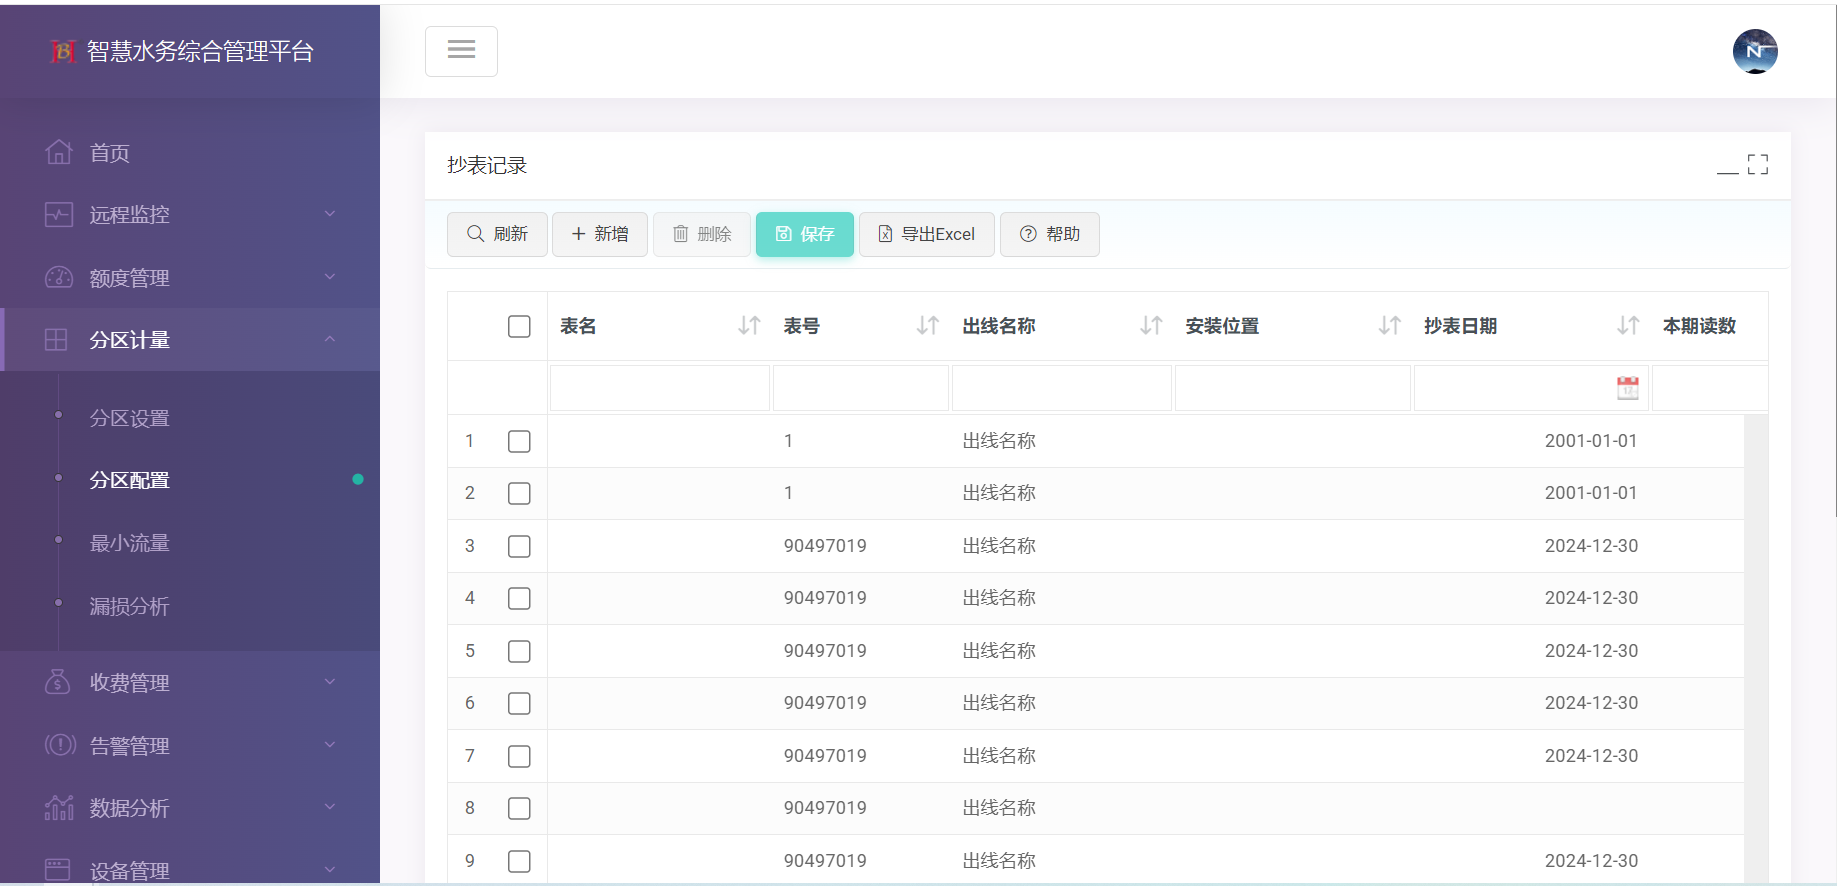
Task: Open the 漏损分析 submenu item
Action: click(x=130, y=606)
